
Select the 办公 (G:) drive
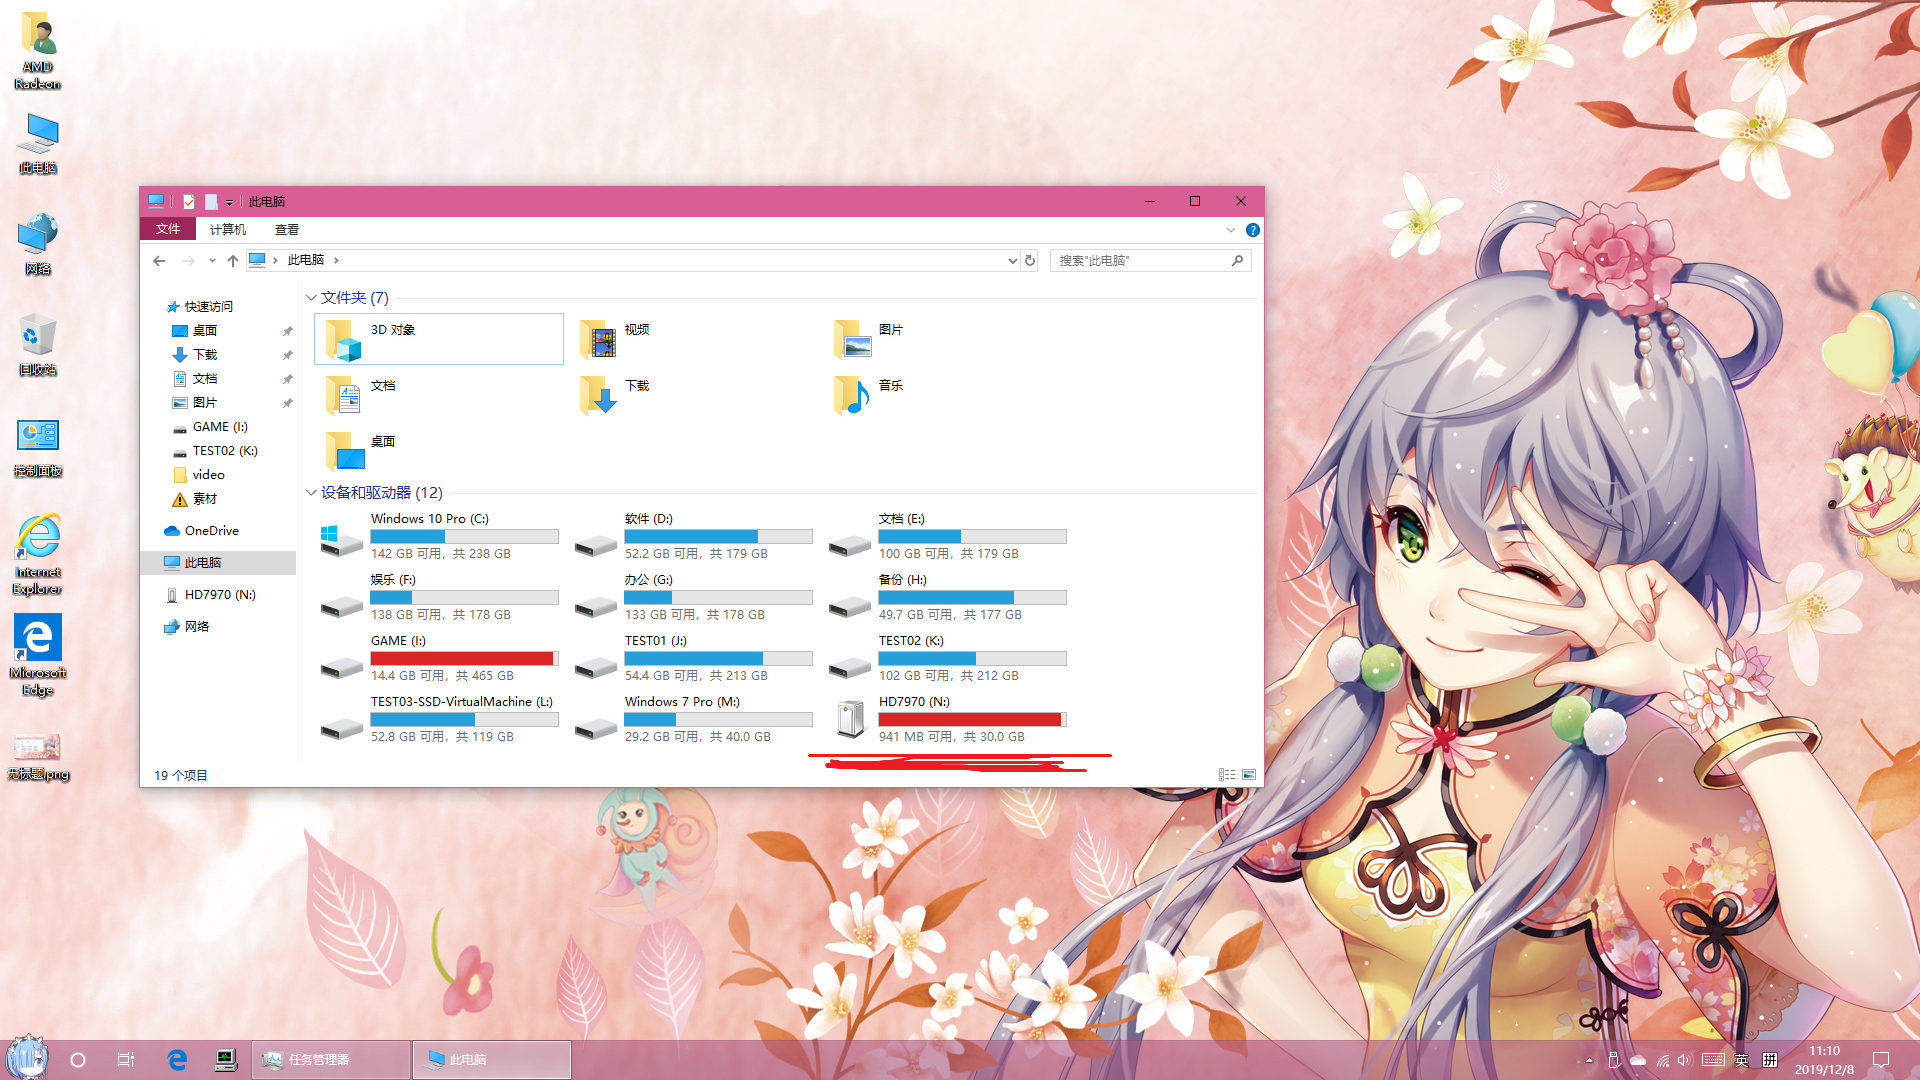pyautogui.click(x=692, y=597)
